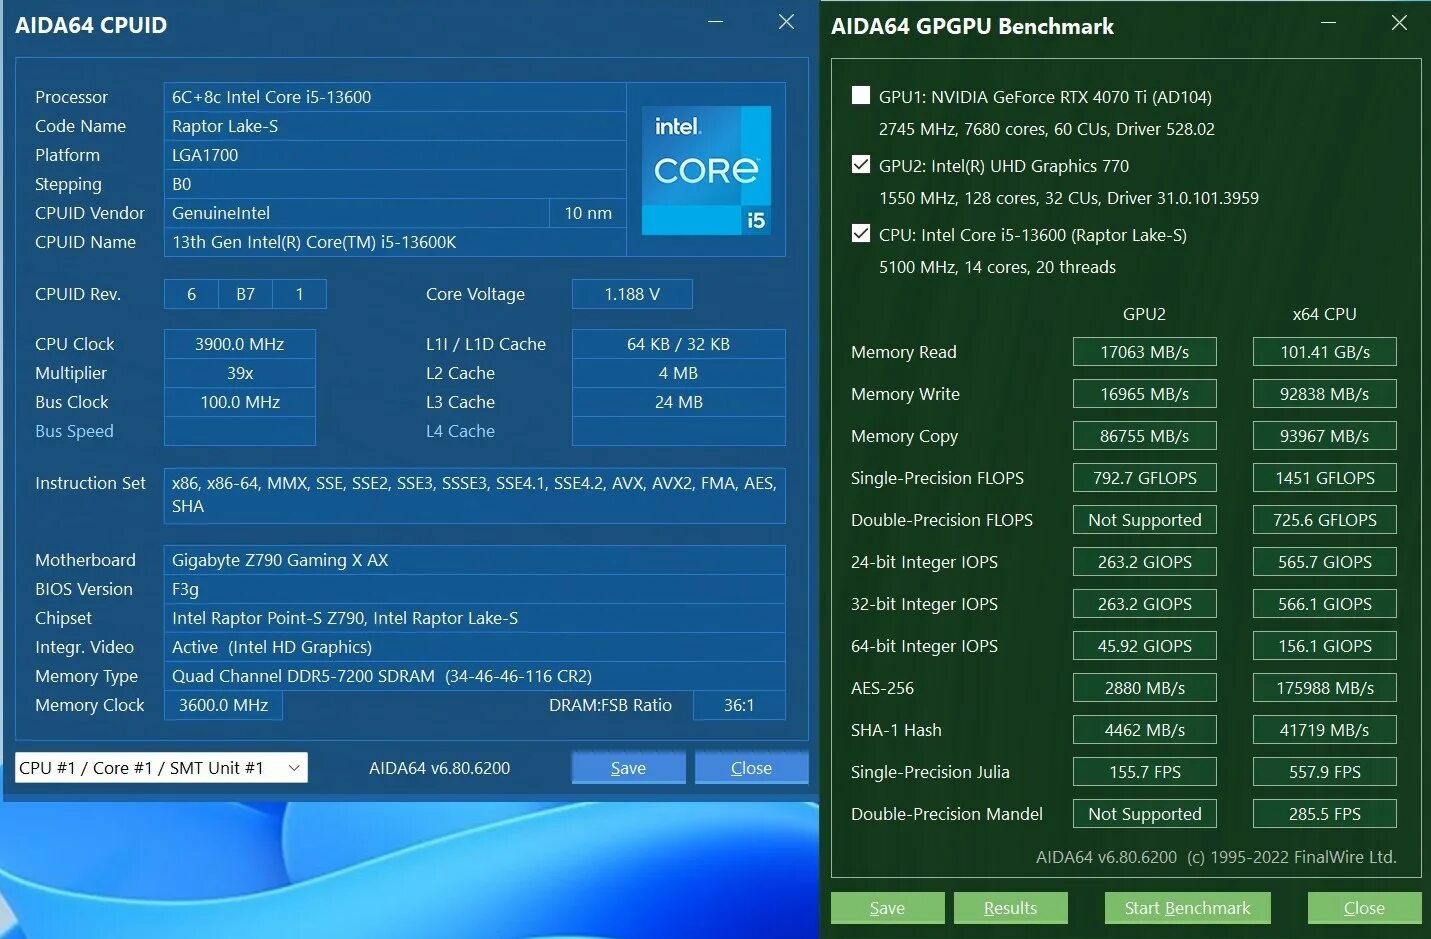This screenshot has width=1431, height=939.
Task: Click CPU 64-bit Integer IOPS 156.1 GIOPS
Action: [1324, 646]
